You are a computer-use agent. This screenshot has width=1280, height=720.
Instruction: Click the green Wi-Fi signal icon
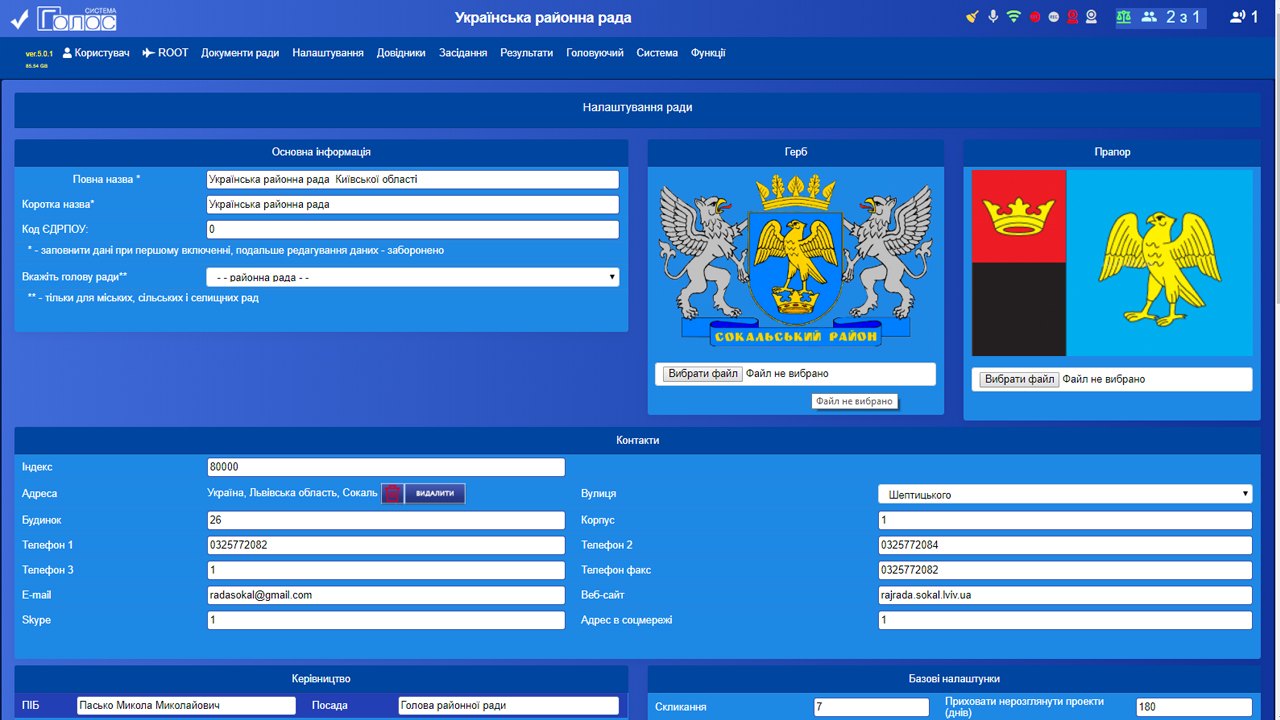point(1013,17)
